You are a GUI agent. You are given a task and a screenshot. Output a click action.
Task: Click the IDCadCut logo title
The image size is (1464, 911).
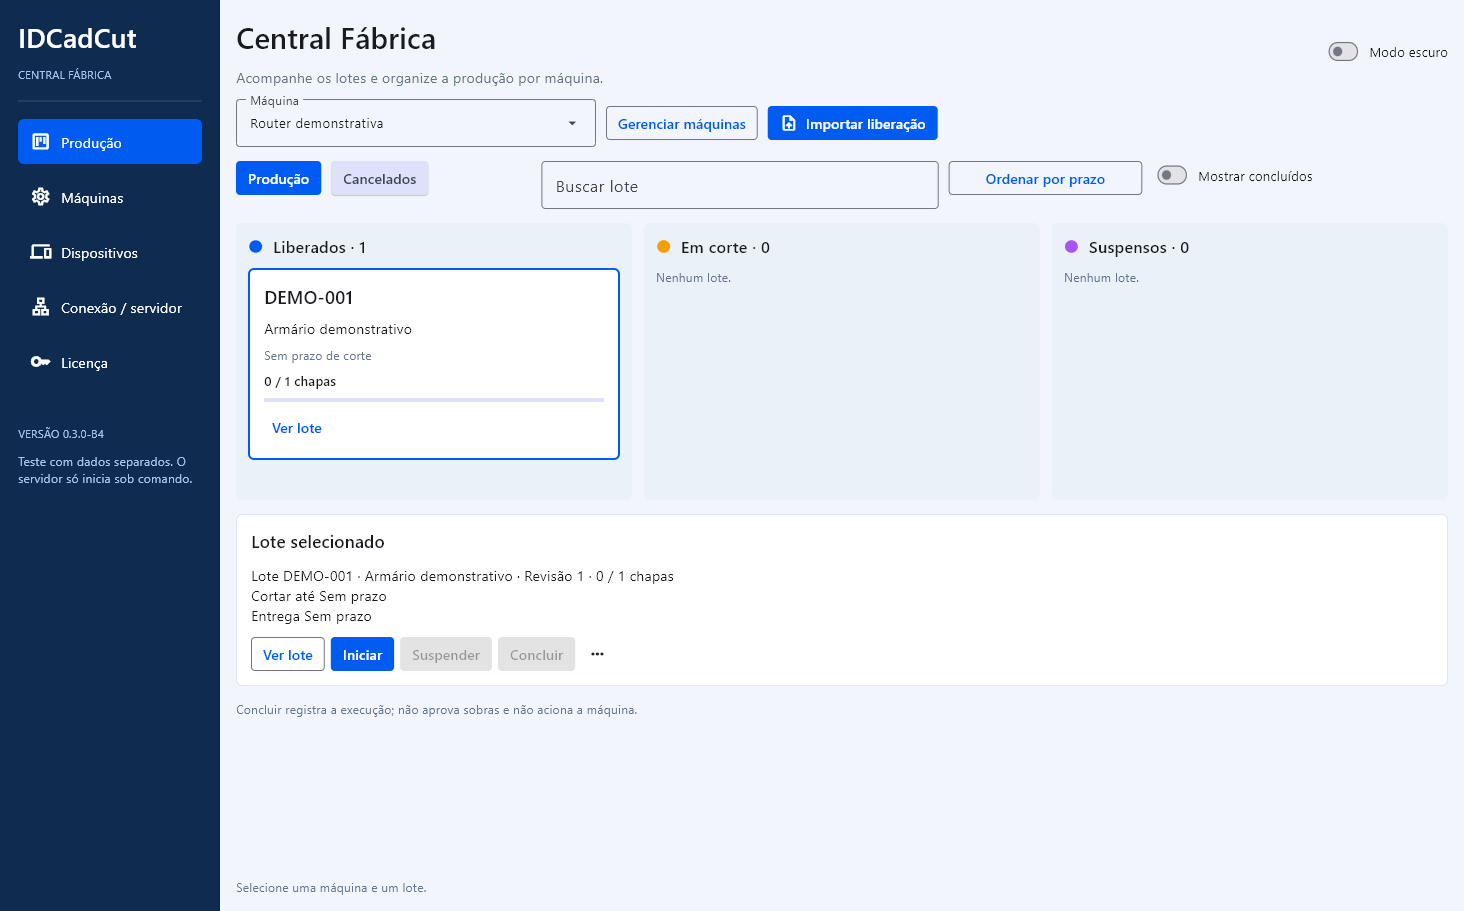77,39
